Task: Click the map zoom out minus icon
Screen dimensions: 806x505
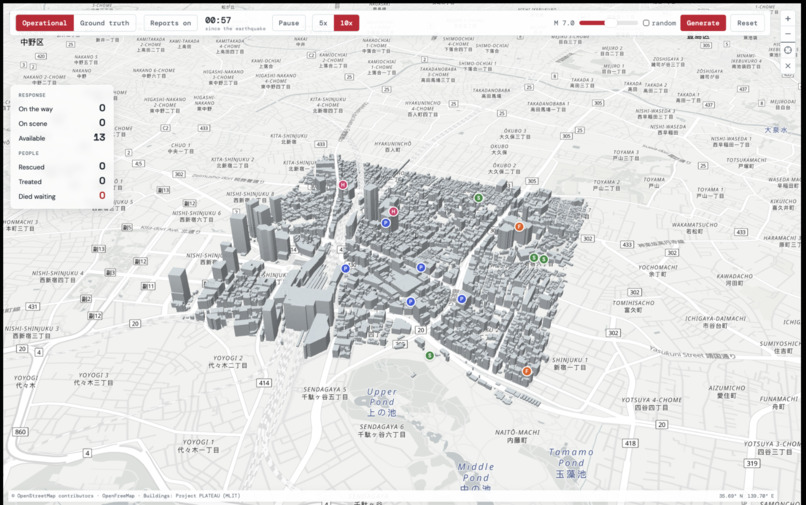Action: (x=787, y=34)
